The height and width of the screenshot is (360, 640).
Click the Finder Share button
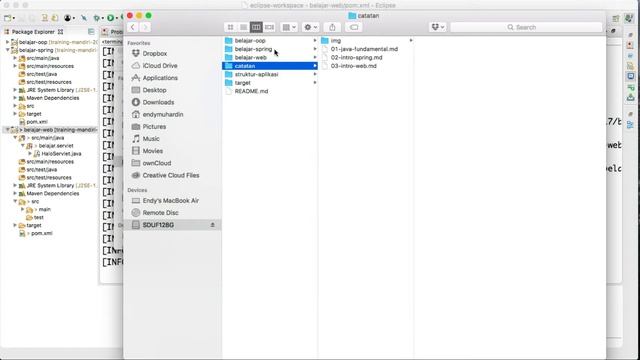pos(332,27)
